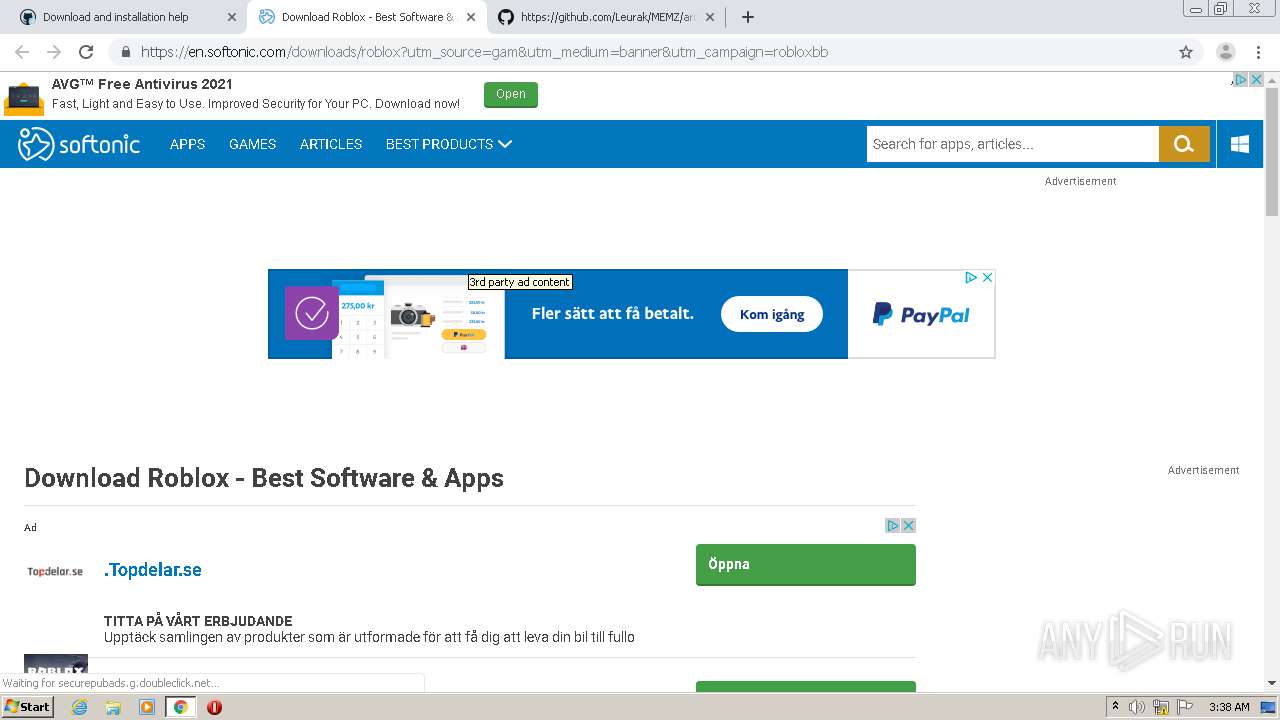The height and width of the screenshot is (720, 1280).
Task: Open AdChoices info on PayPal banner
Action: pyautogui.click(x=971, y=278)
